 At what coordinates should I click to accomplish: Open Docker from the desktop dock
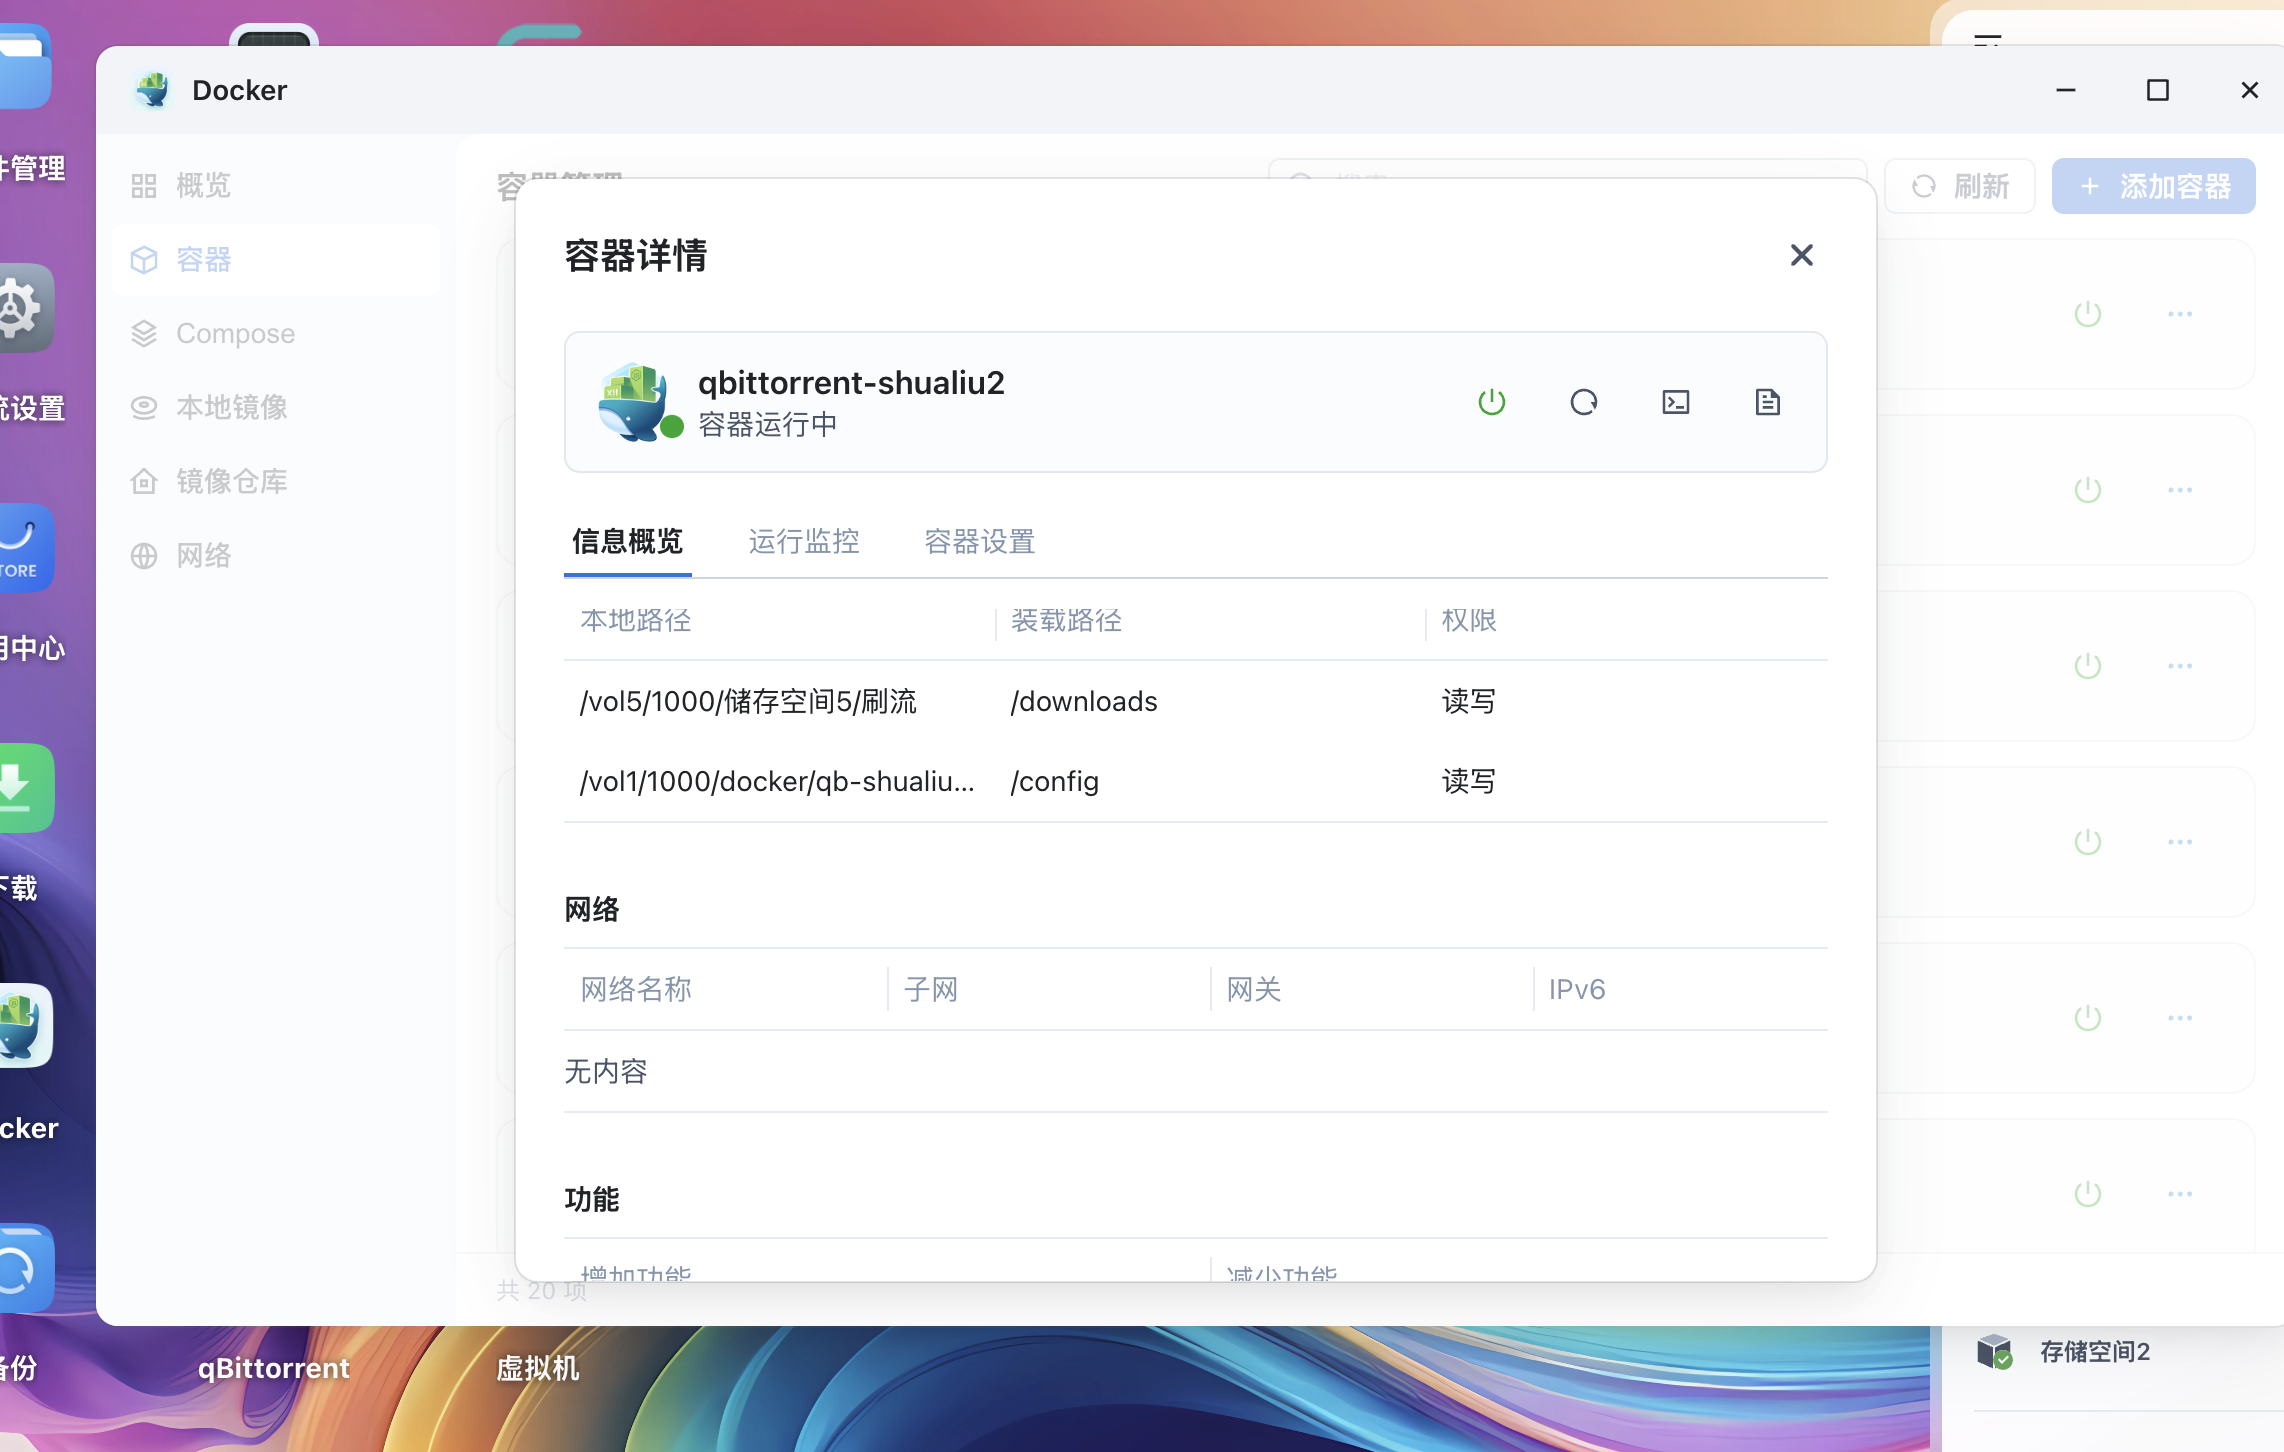tap(26, 1026)
